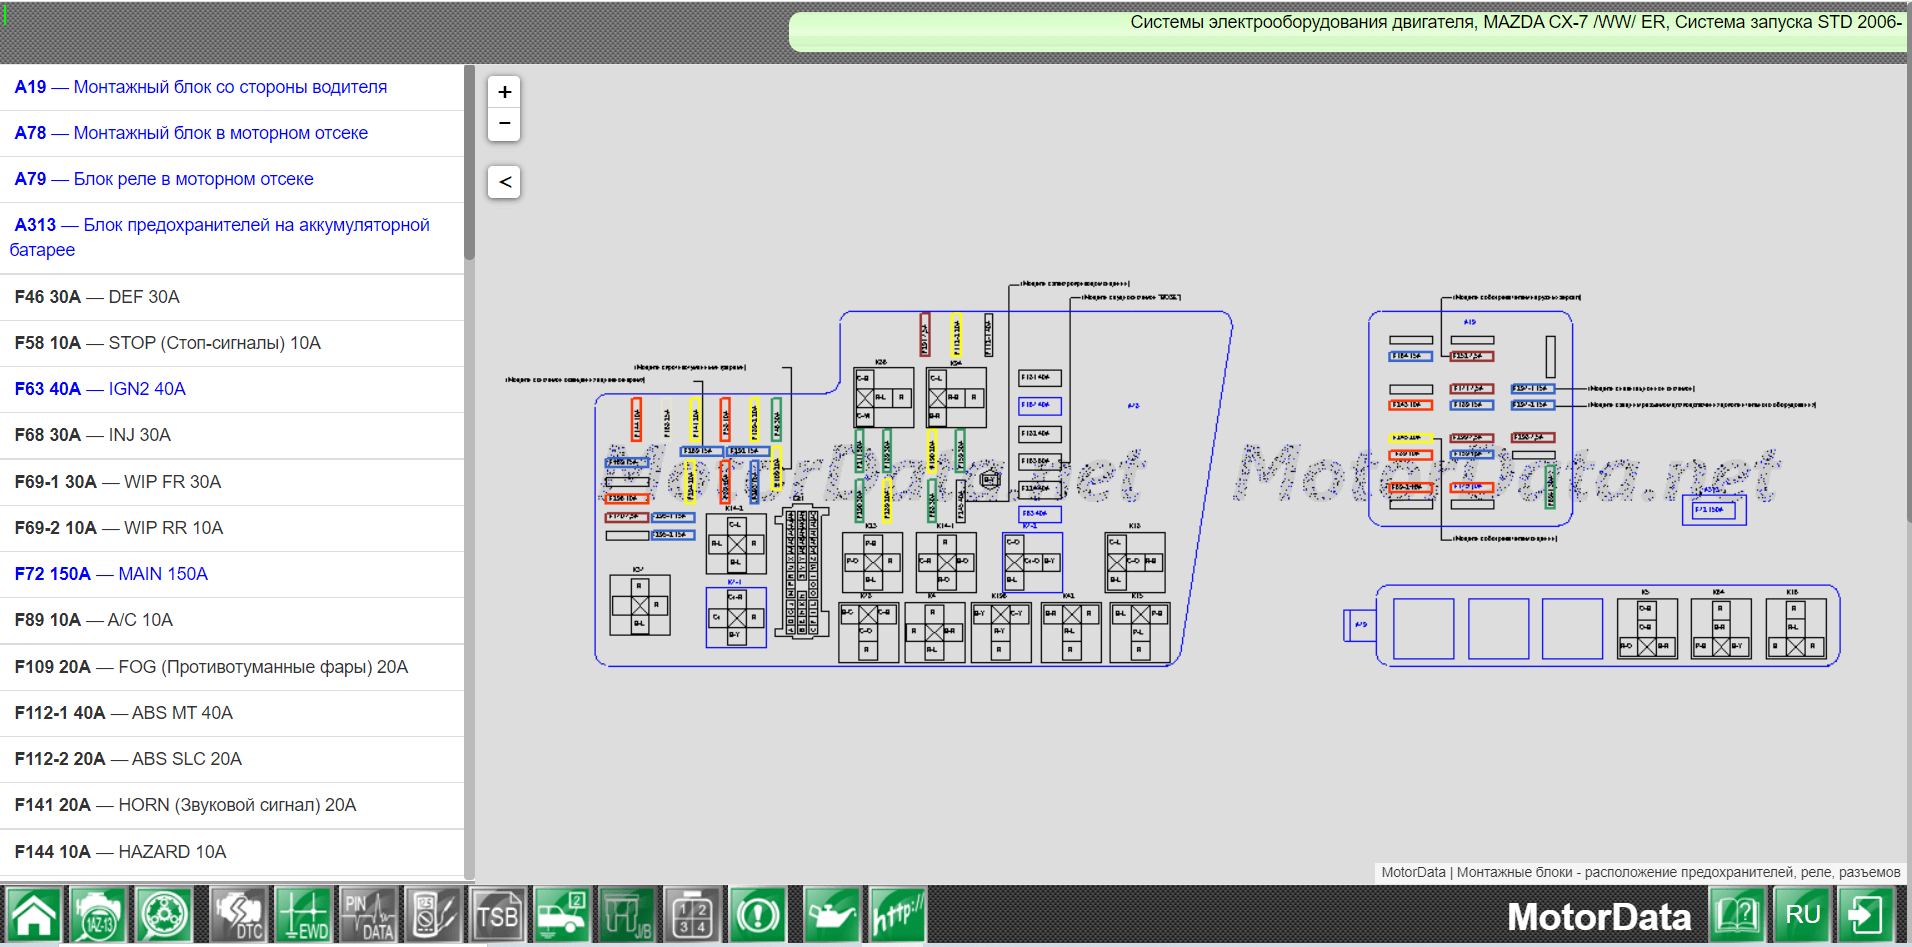Screen dimensions: 1912x947
Task: Click the http:// web link icon
Action: tap(897, 915)
